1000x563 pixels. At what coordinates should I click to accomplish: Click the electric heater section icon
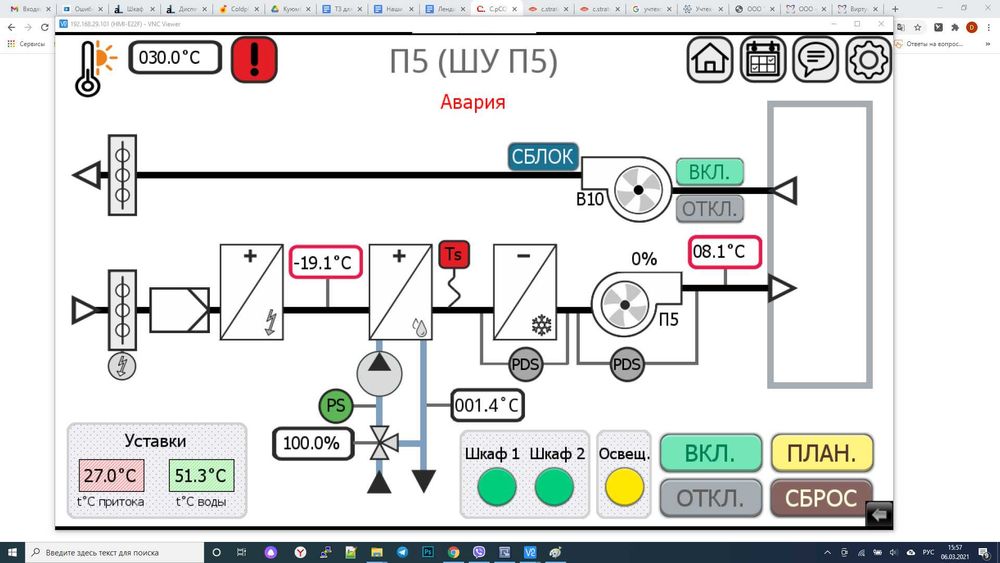252,292
